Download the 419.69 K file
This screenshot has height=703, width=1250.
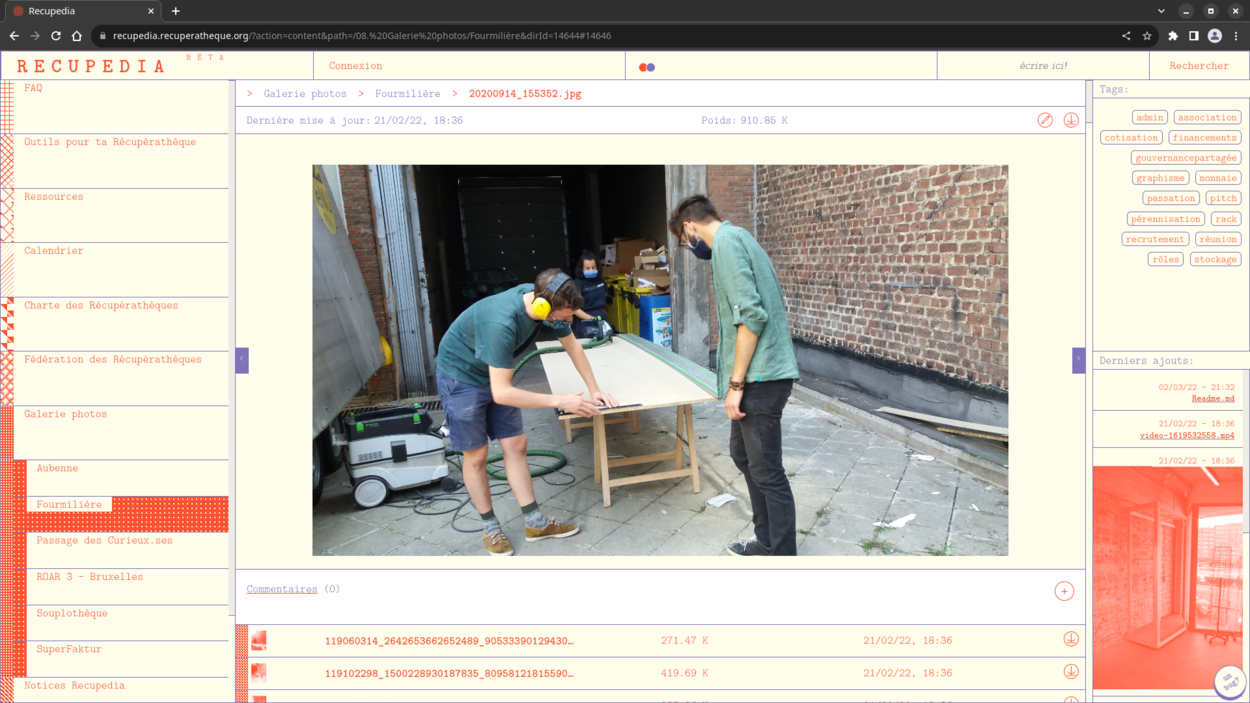1071,672
